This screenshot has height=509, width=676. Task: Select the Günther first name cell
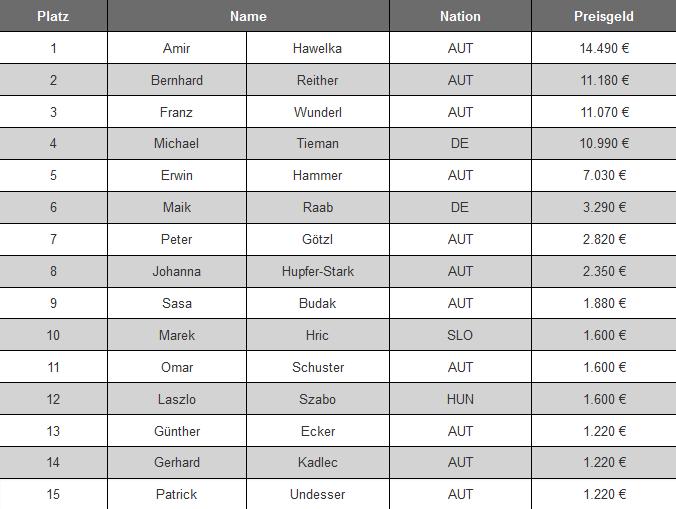tap(177, 431)
